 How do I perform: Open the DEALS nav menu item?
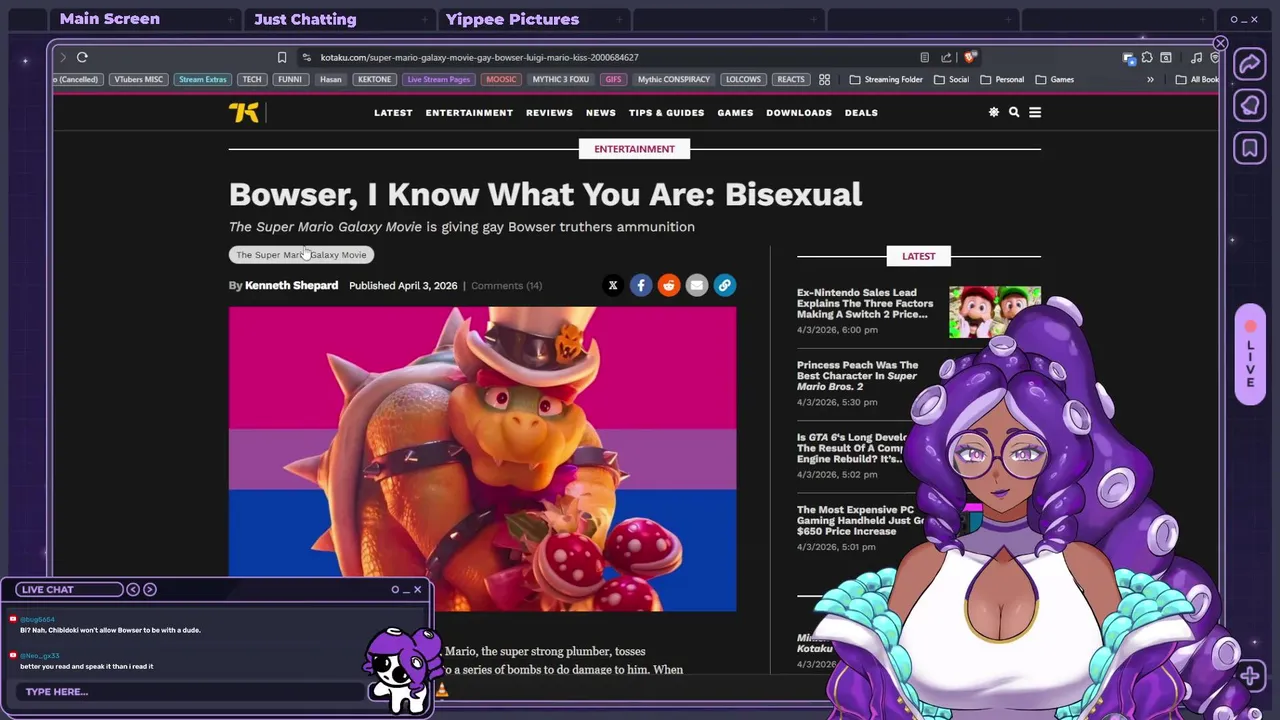pos(861,113)
